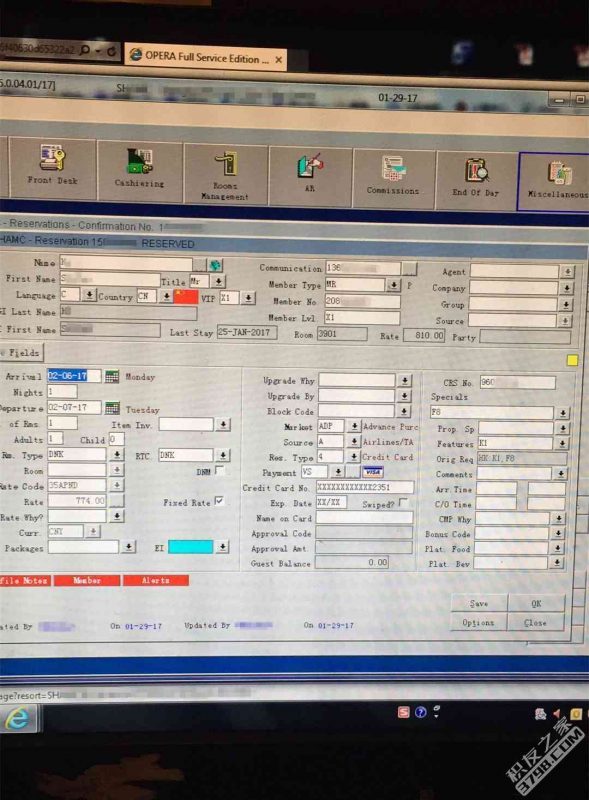Viewport: 589px width, 800px height.
Task: Click the CRS No. field
Action: [x=518, y=382]
